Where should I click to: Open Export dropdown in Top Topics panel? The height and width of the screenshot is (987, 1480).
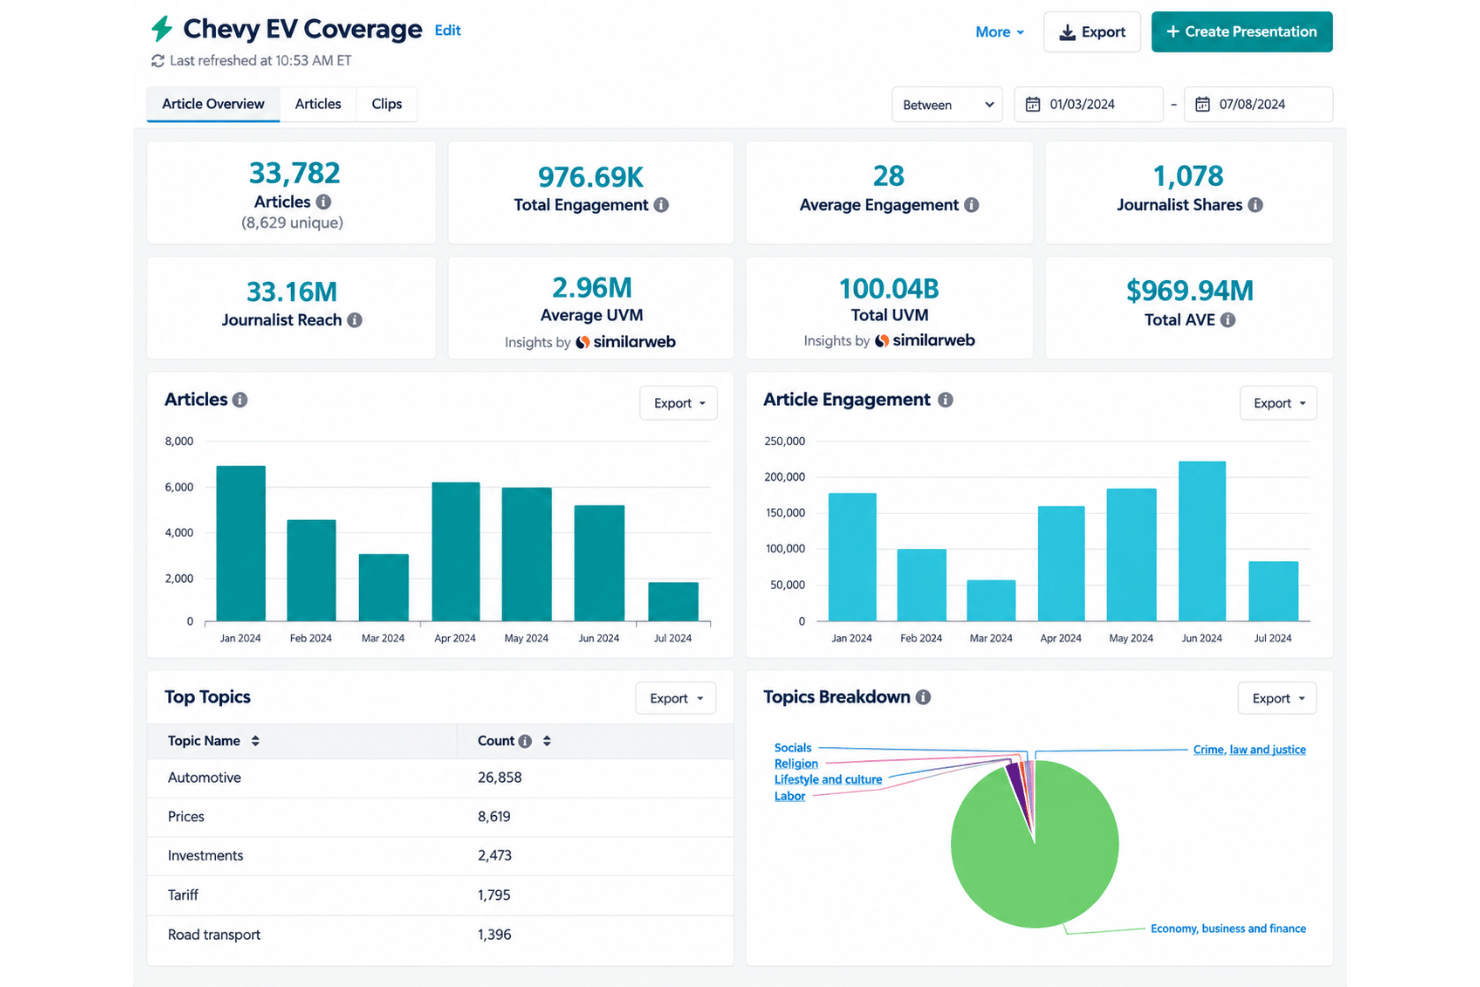[676, 698]
